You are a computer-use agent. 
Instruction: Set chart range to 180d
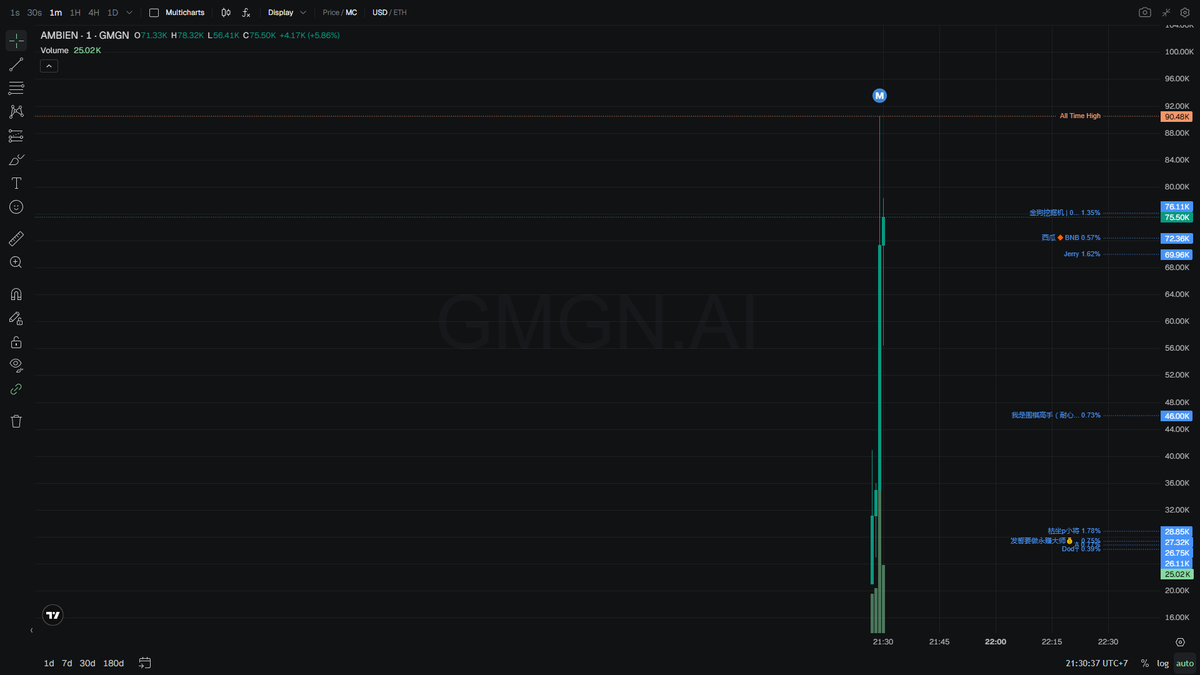[114, 663]
